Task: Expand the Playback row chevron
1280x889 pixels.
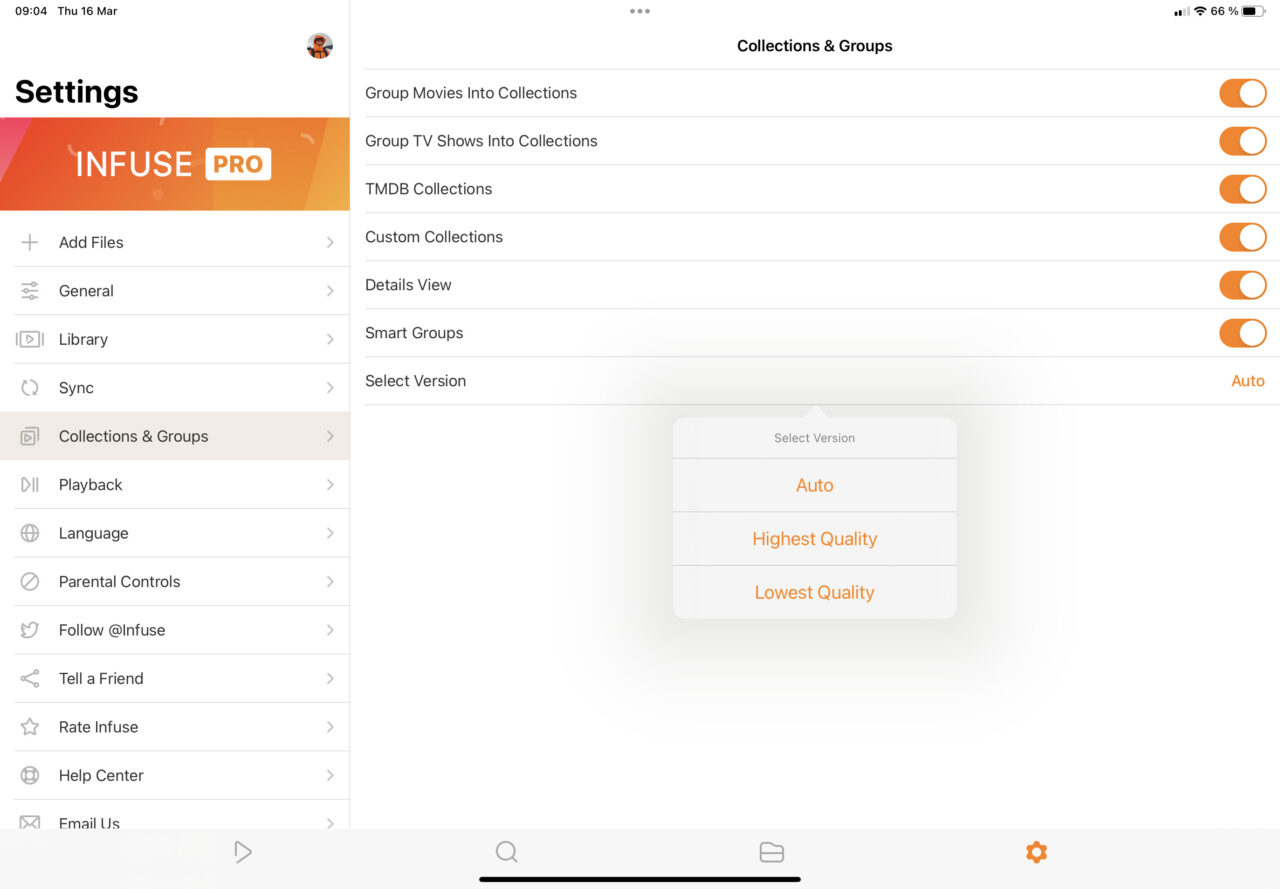Action: pyautogui.click(x=330, y=485)
